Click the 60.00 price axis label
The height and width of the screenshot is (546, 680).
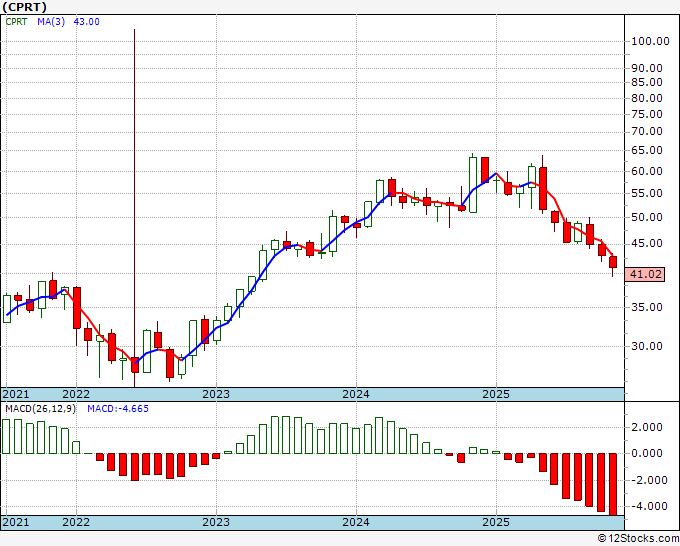tap(647, 171)
